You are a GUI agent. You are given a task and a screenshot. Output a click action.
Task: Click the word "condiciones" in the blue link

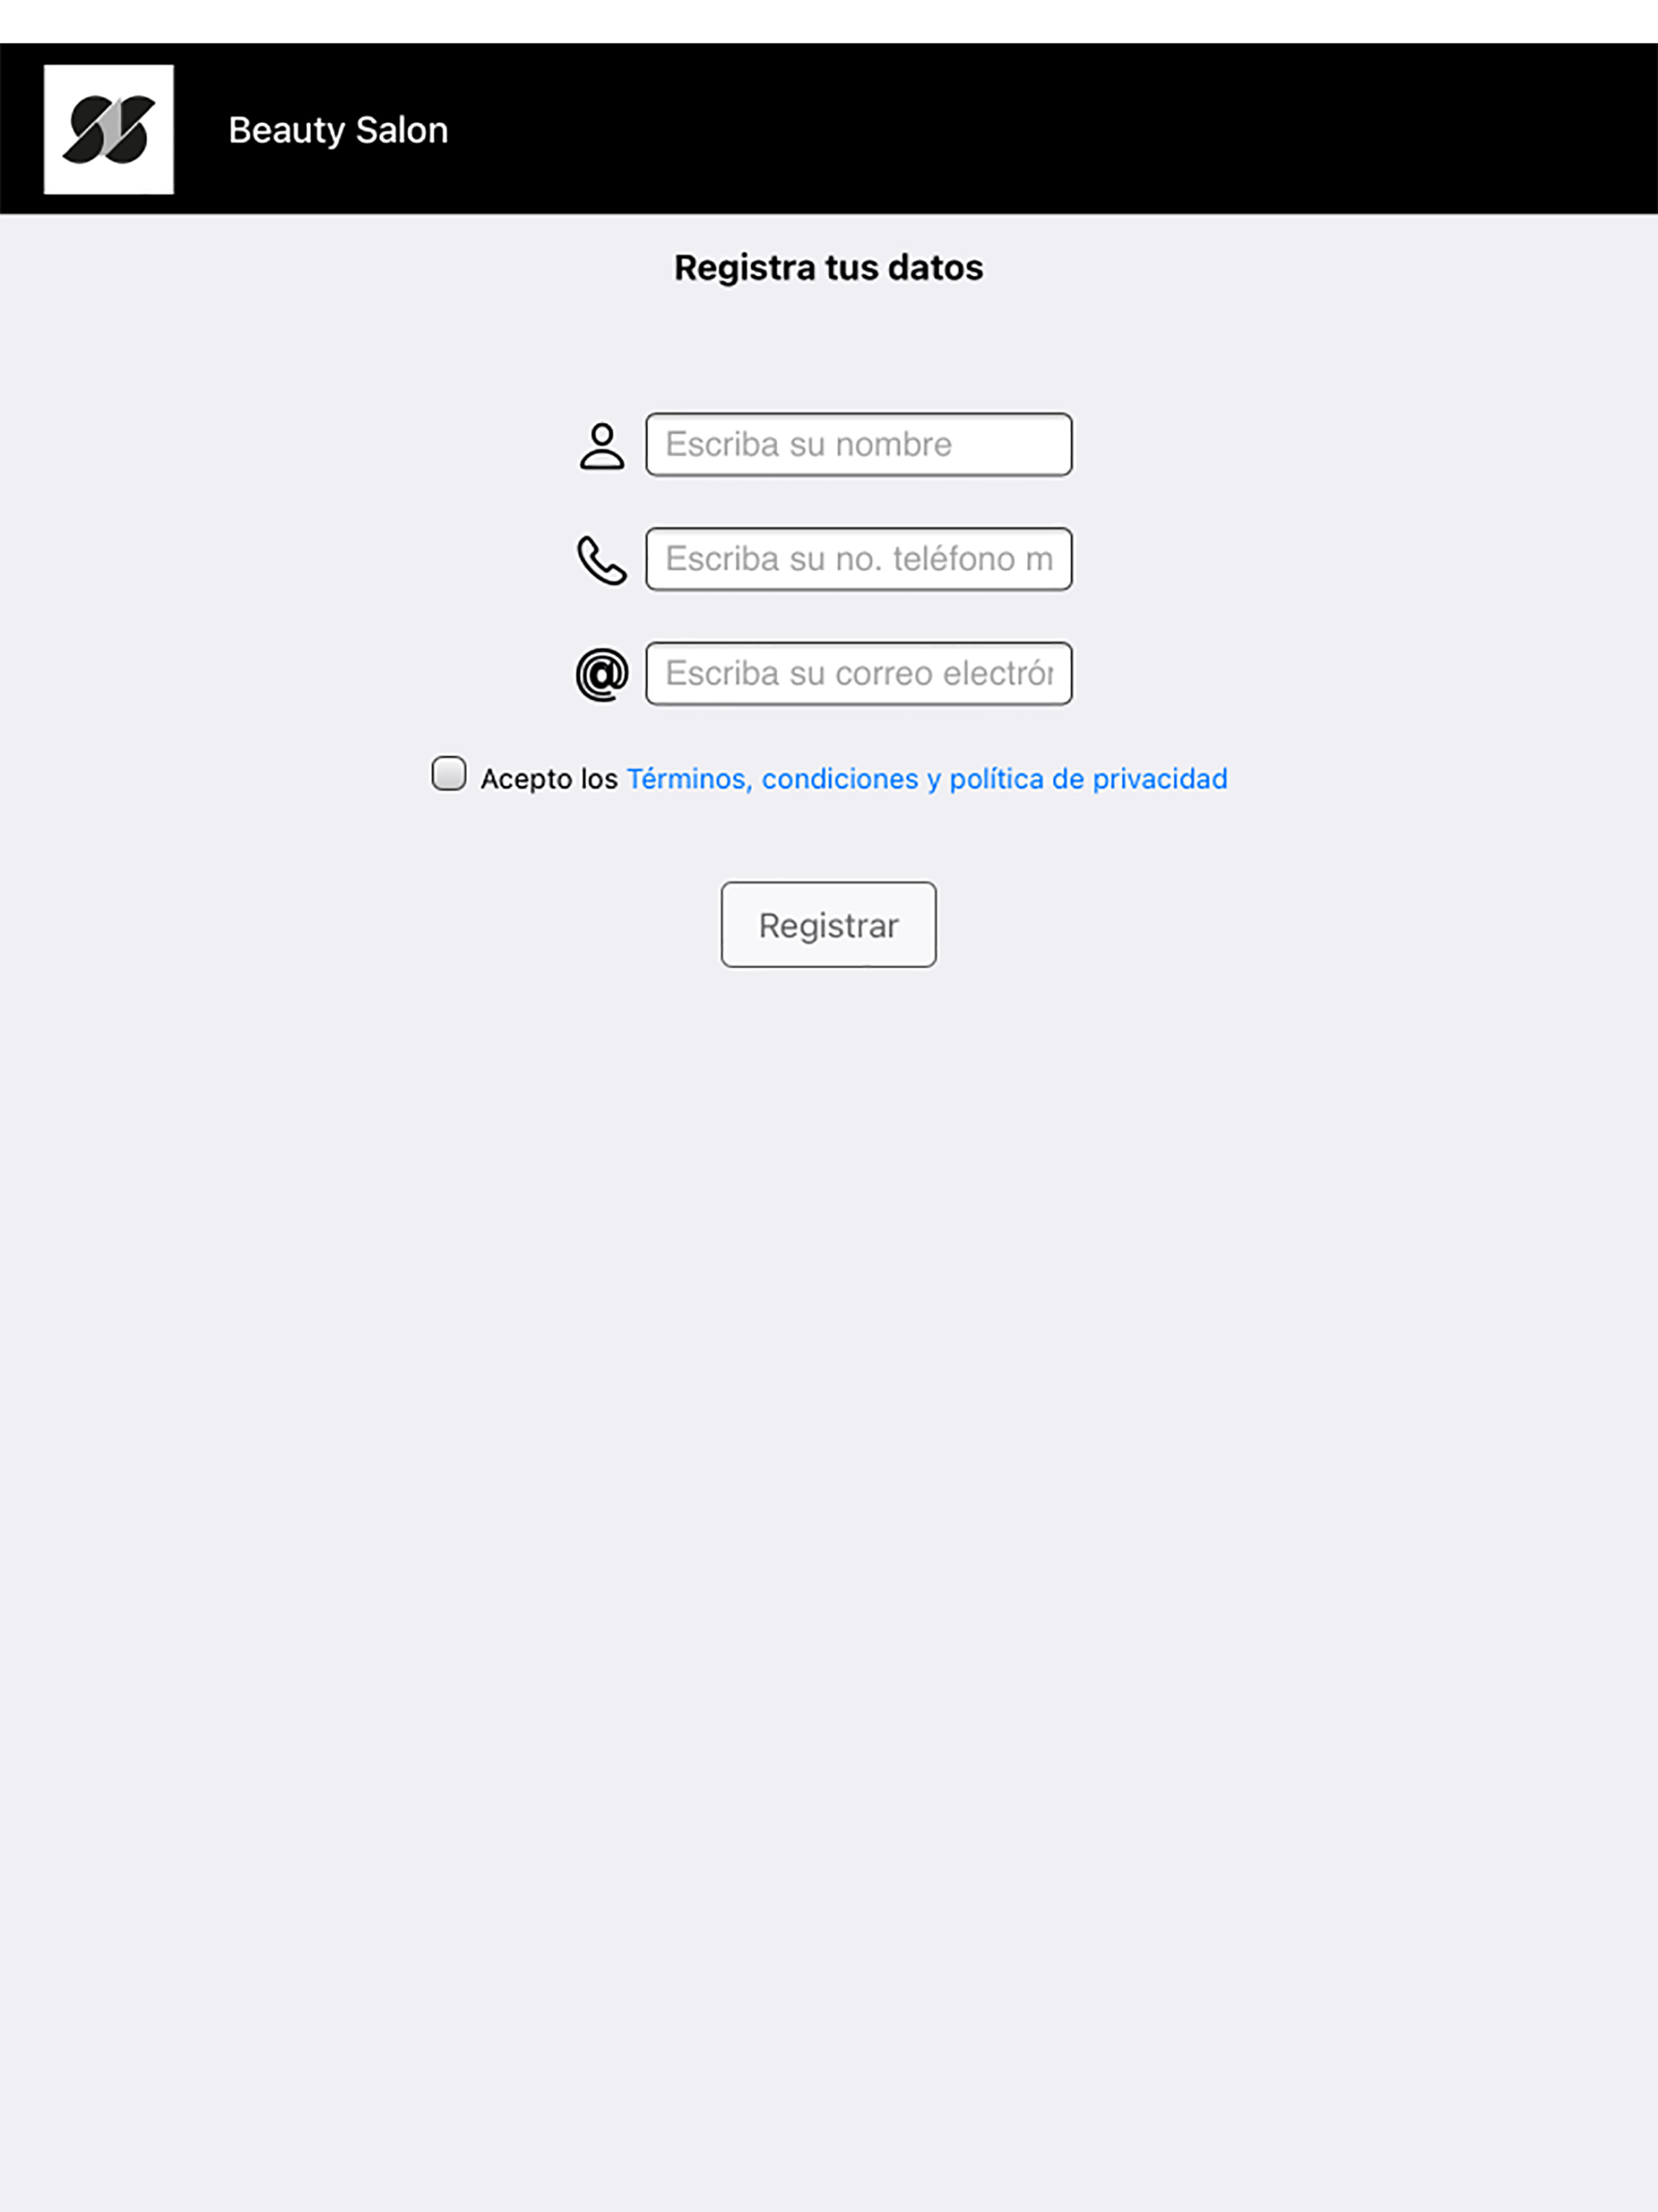pyautogui.click(x=840, y=779)
